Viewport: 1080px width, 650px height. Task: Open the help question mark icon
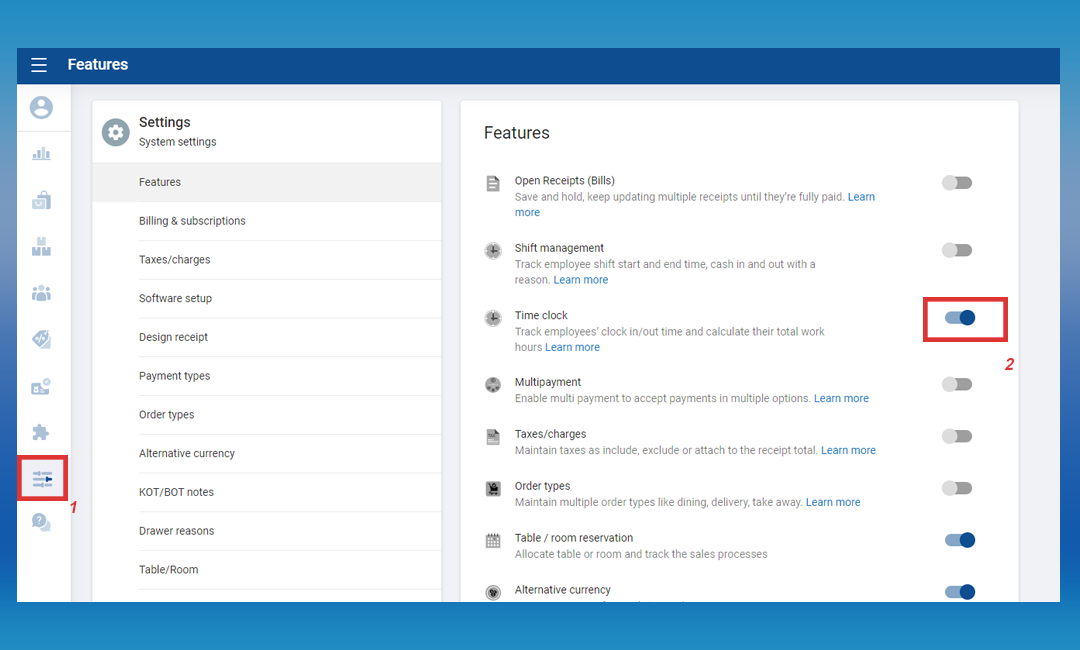click(41, 522)
